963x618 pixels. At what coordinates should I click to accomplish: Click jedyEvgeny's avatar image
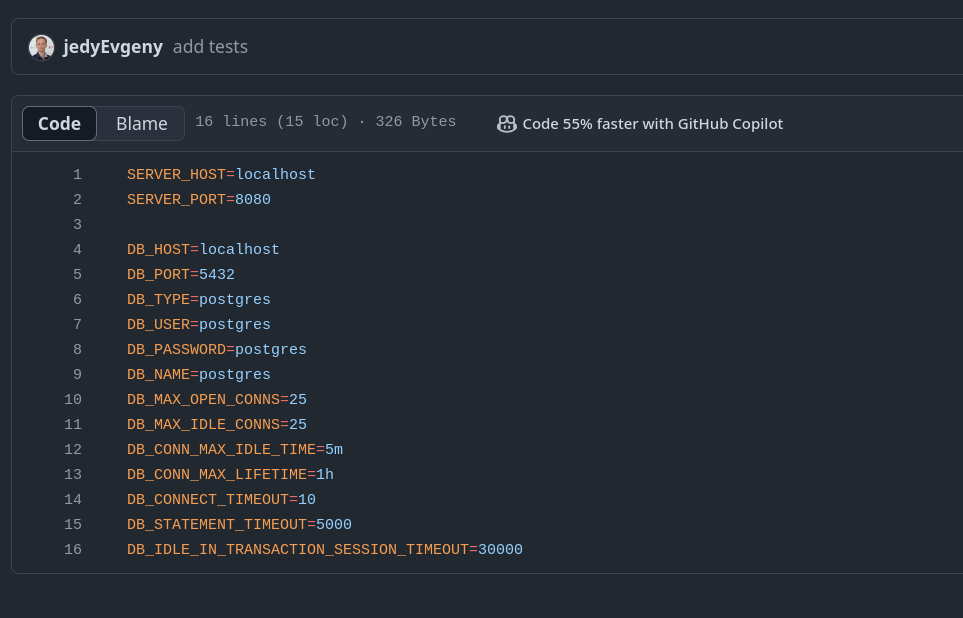tap(41, 47)
